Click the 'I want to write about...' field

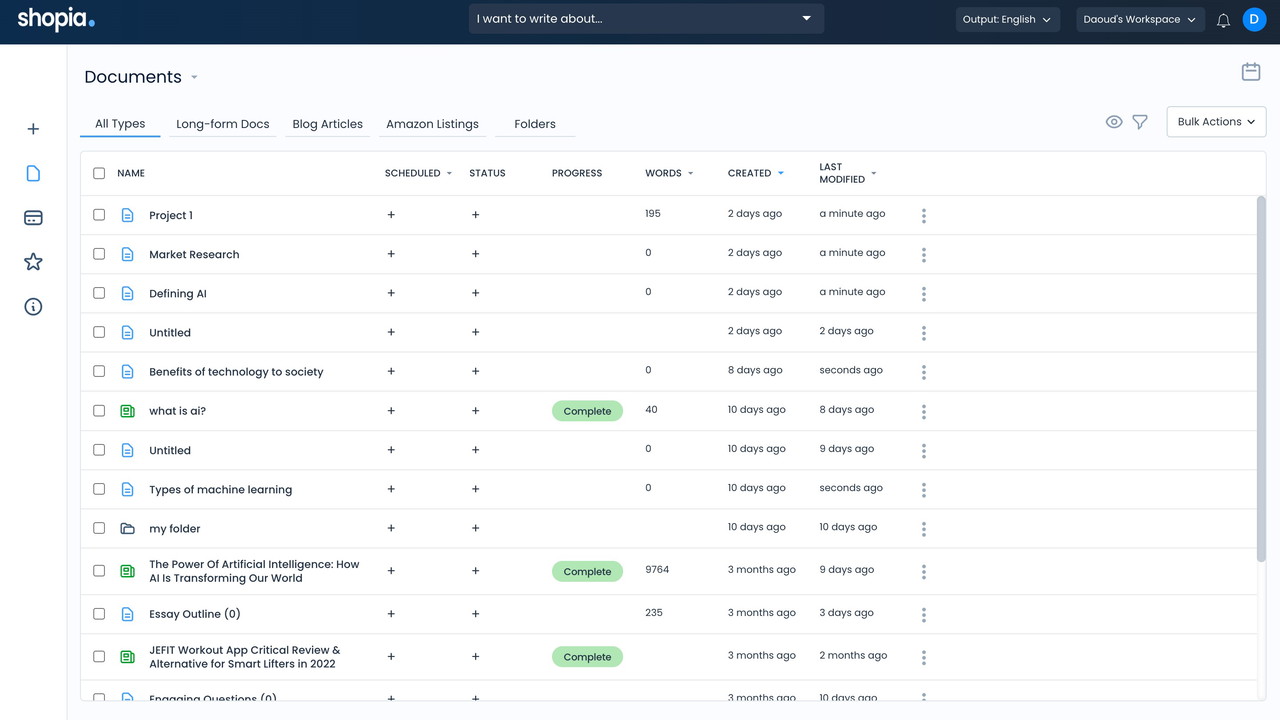(635, 18)
